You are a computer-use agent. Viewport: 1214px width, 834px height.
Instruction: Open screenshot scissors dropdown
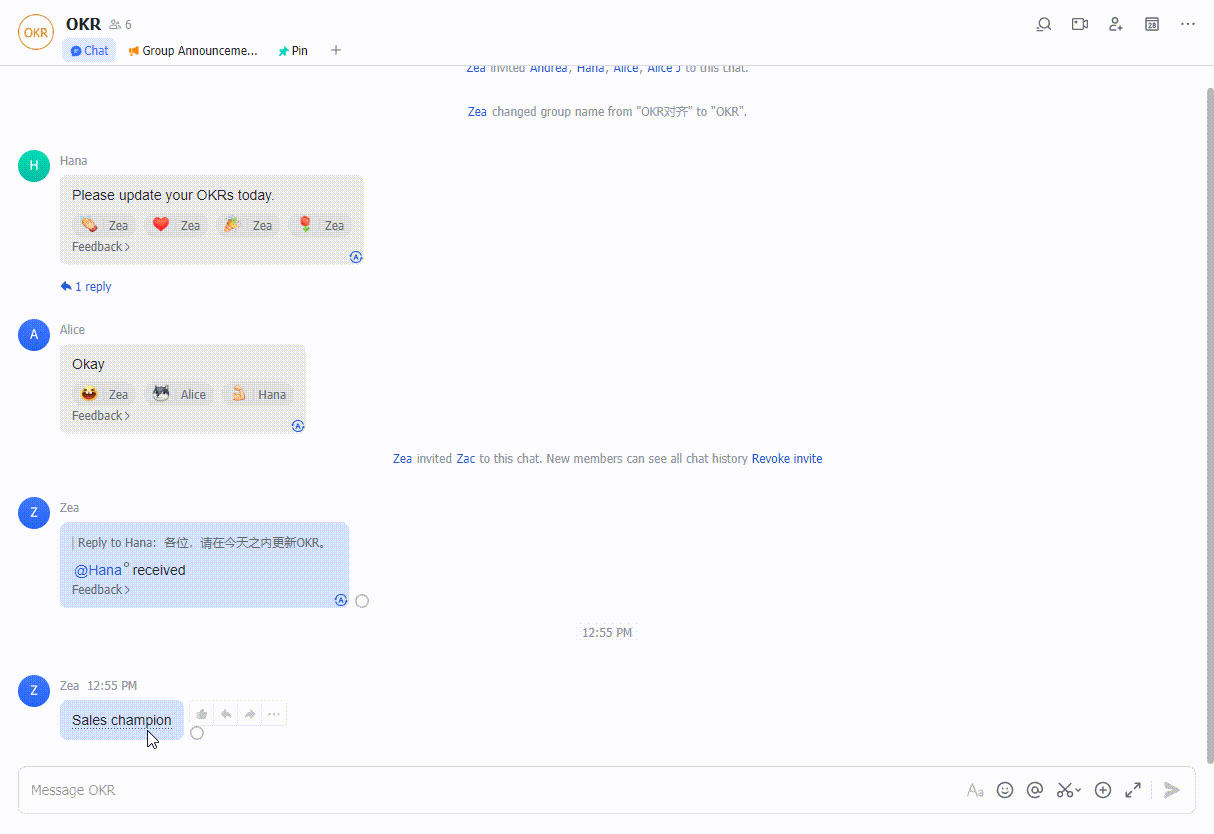click(1069, 790)
